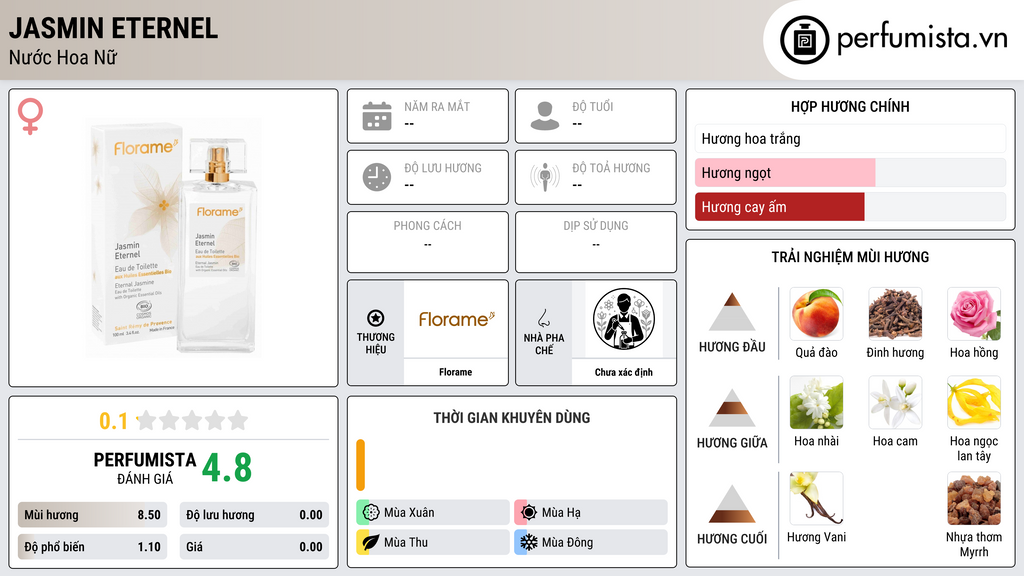Viewport: 1024px width, 576px height.
Task: Click the perfumista.vn site name
Action: click(922, 38)
